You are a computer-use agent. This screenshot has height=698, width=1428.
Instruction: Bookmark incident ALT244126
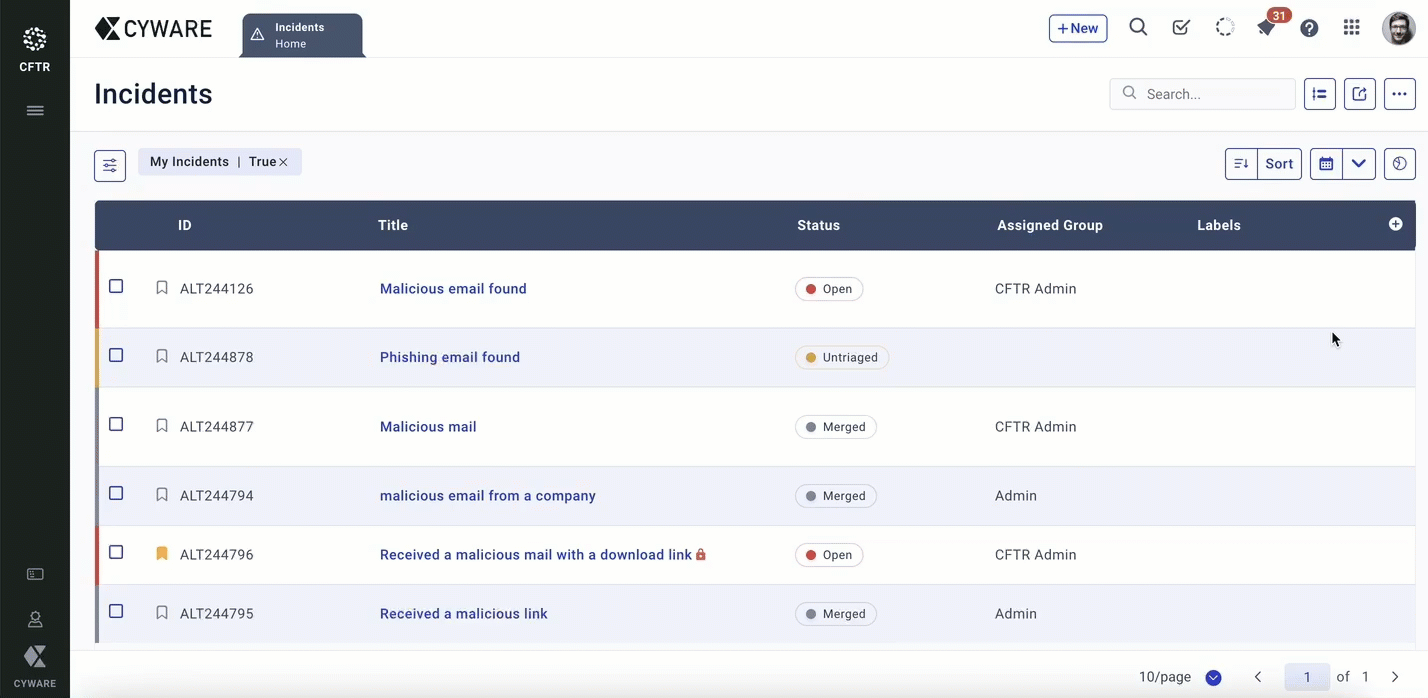pyautogui.click(x=162, y=288)
